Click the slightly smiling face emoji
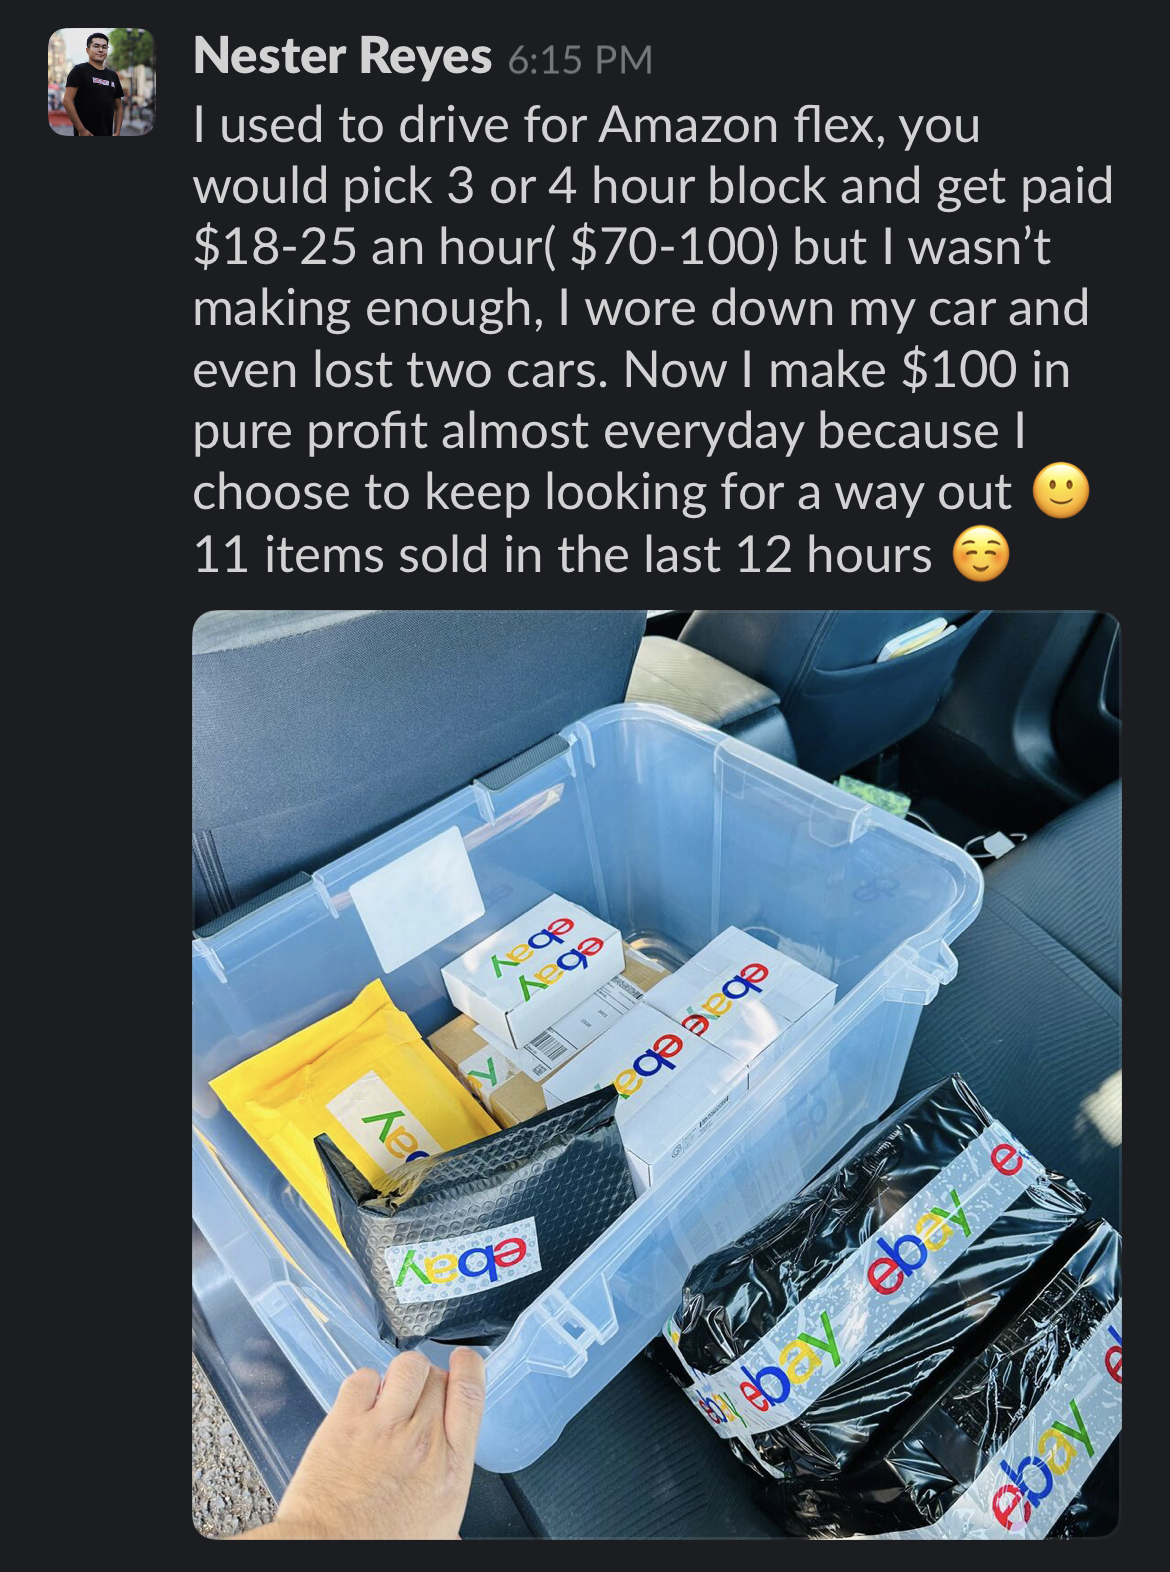 click(1060, 492)
